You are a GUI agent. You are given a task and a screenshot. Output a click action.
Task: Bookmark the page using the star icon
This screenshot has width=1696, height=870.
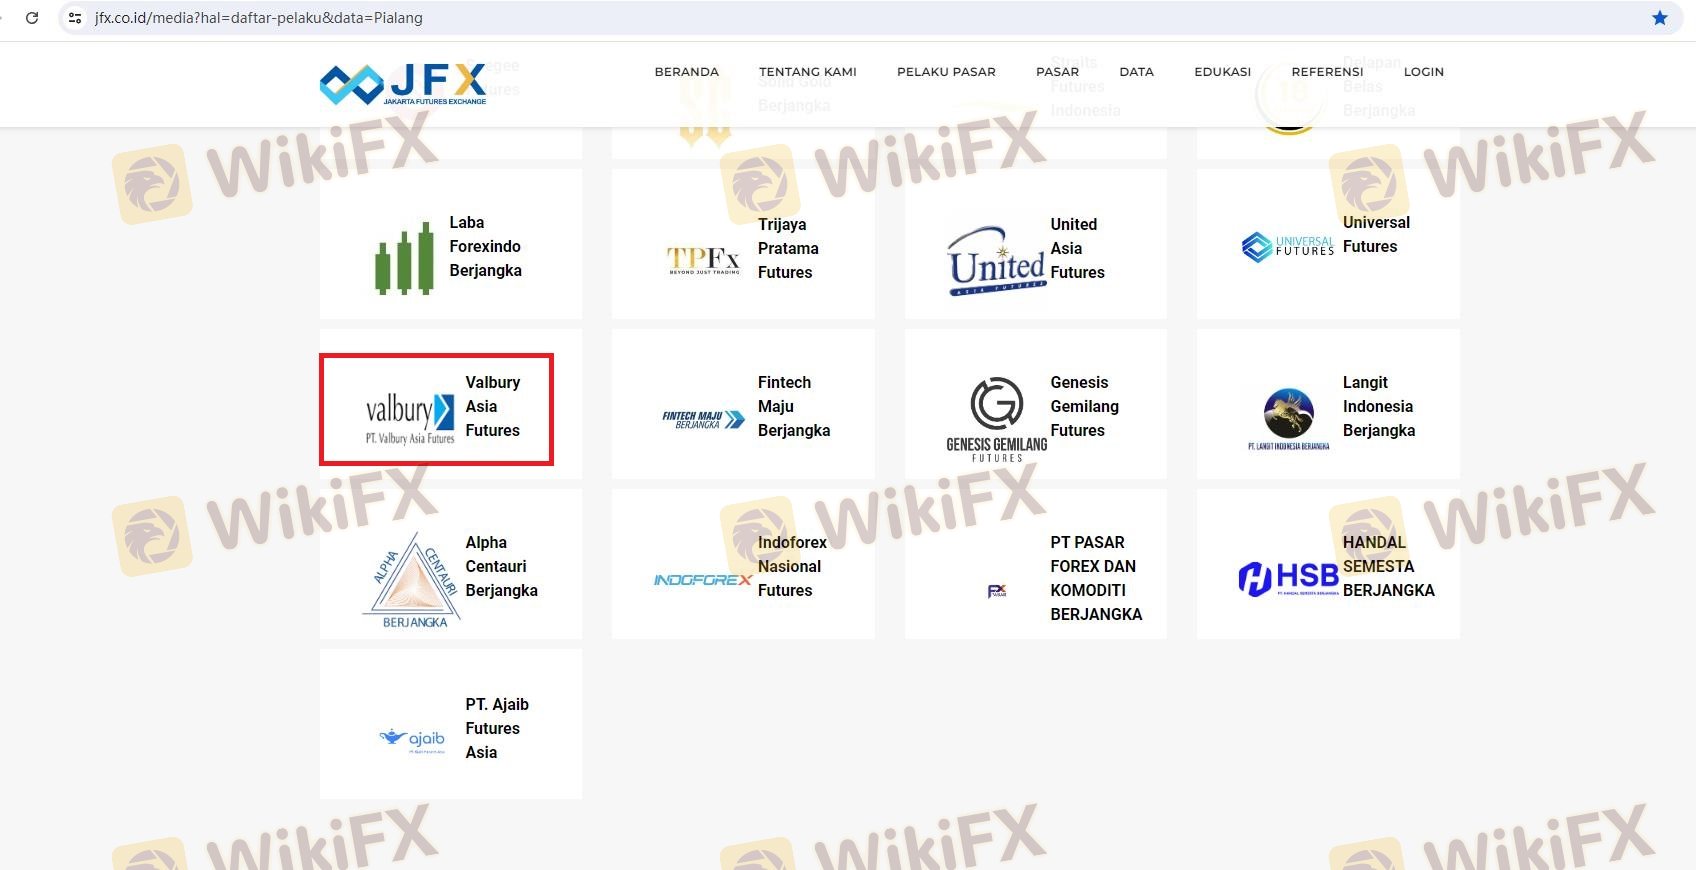1660,18
